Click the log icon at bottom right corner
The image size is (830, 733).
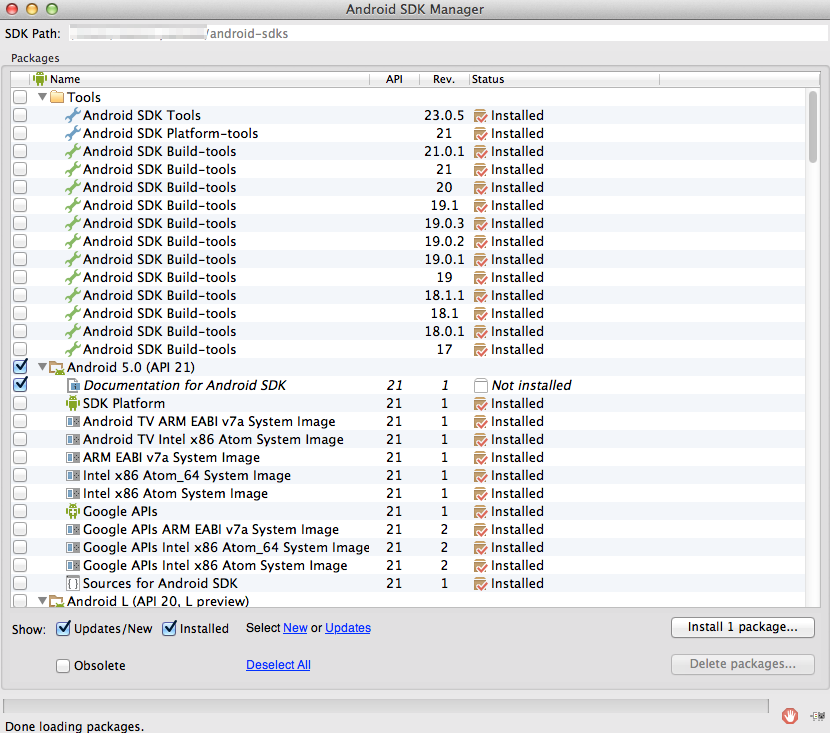[818, 716]
